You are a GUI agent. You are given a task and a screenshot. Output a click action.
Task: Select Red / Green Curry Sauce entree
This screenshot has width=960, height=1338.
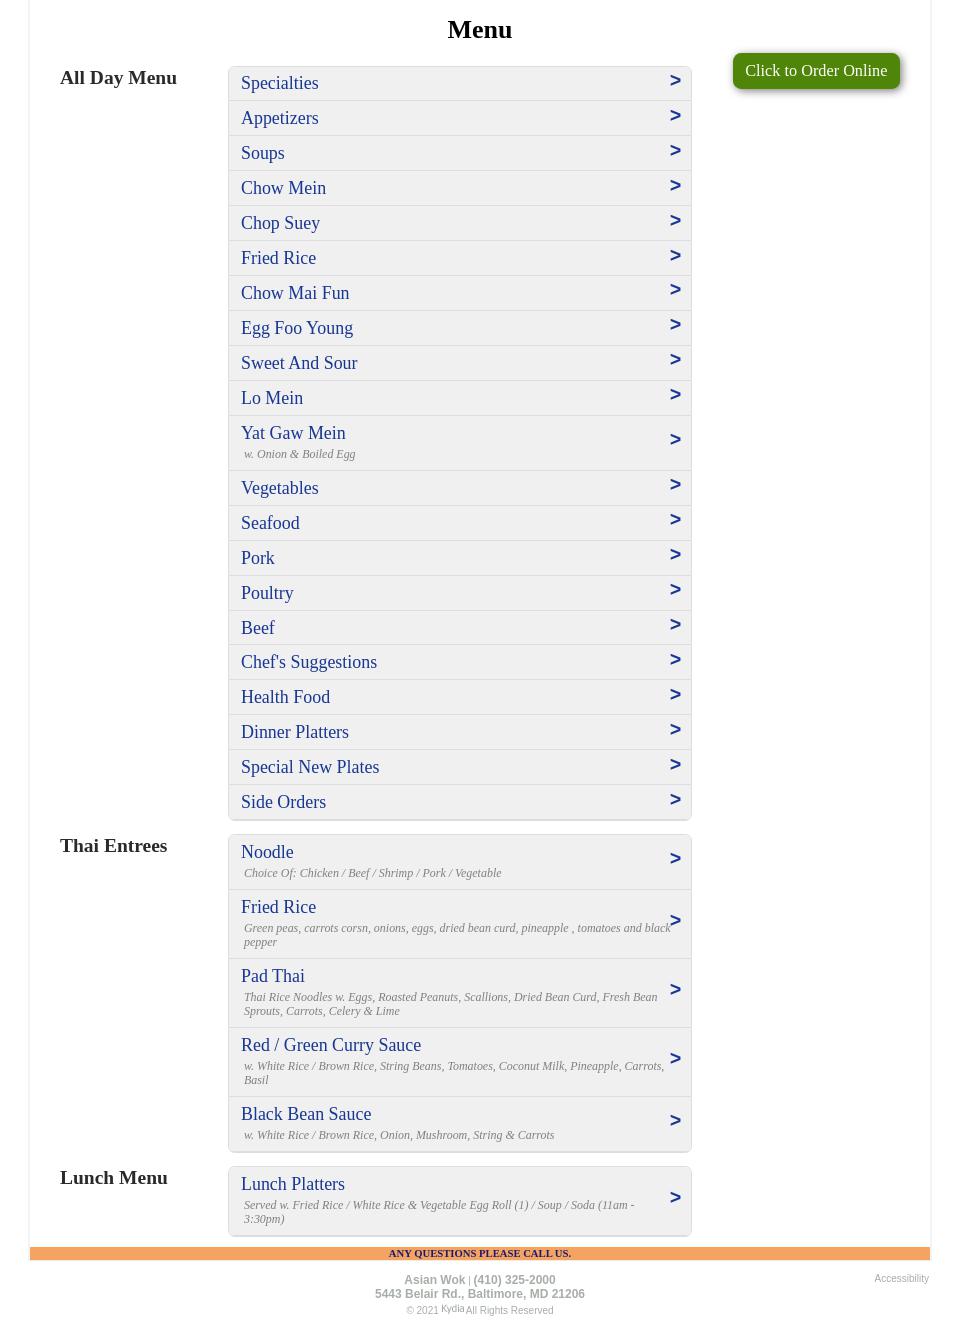(331, 1045)
